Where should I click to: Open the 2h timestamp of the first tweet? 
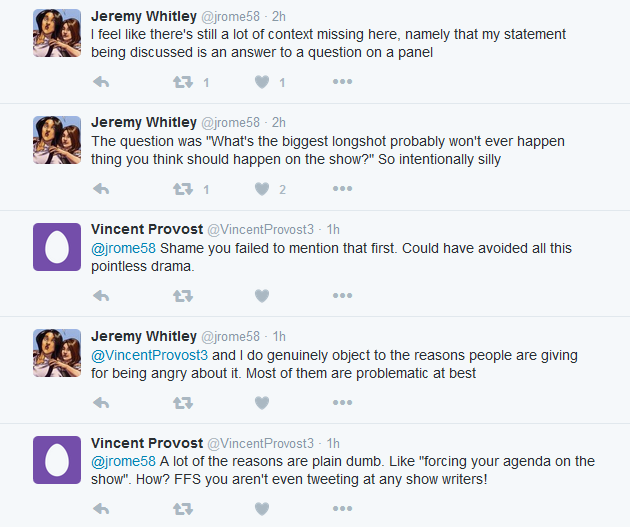(x=279, y=16)
